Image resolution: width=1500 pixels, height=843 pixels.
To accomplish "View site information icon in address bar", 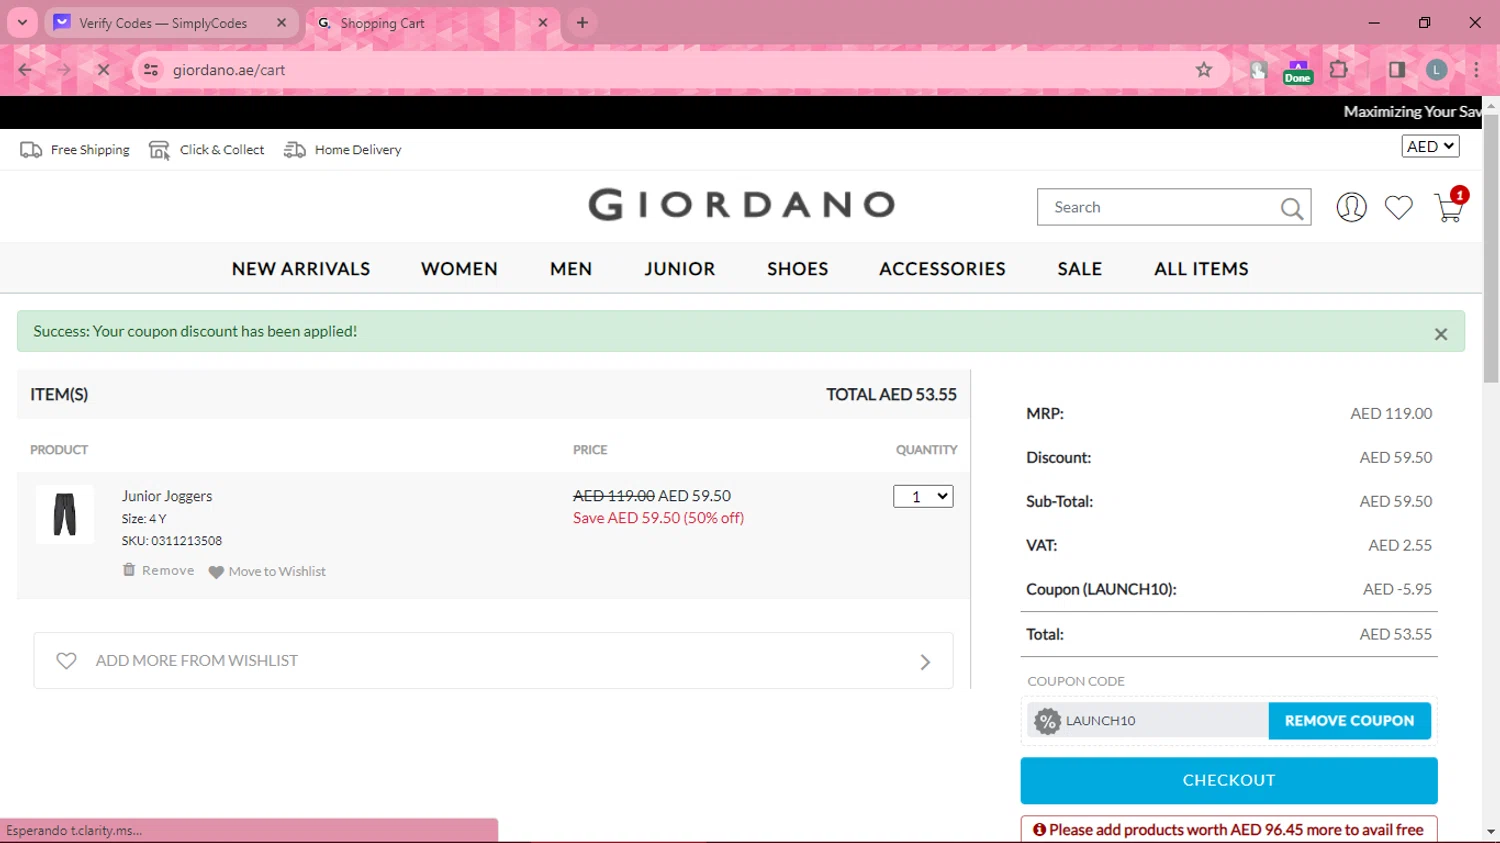I will pos(151,70).
